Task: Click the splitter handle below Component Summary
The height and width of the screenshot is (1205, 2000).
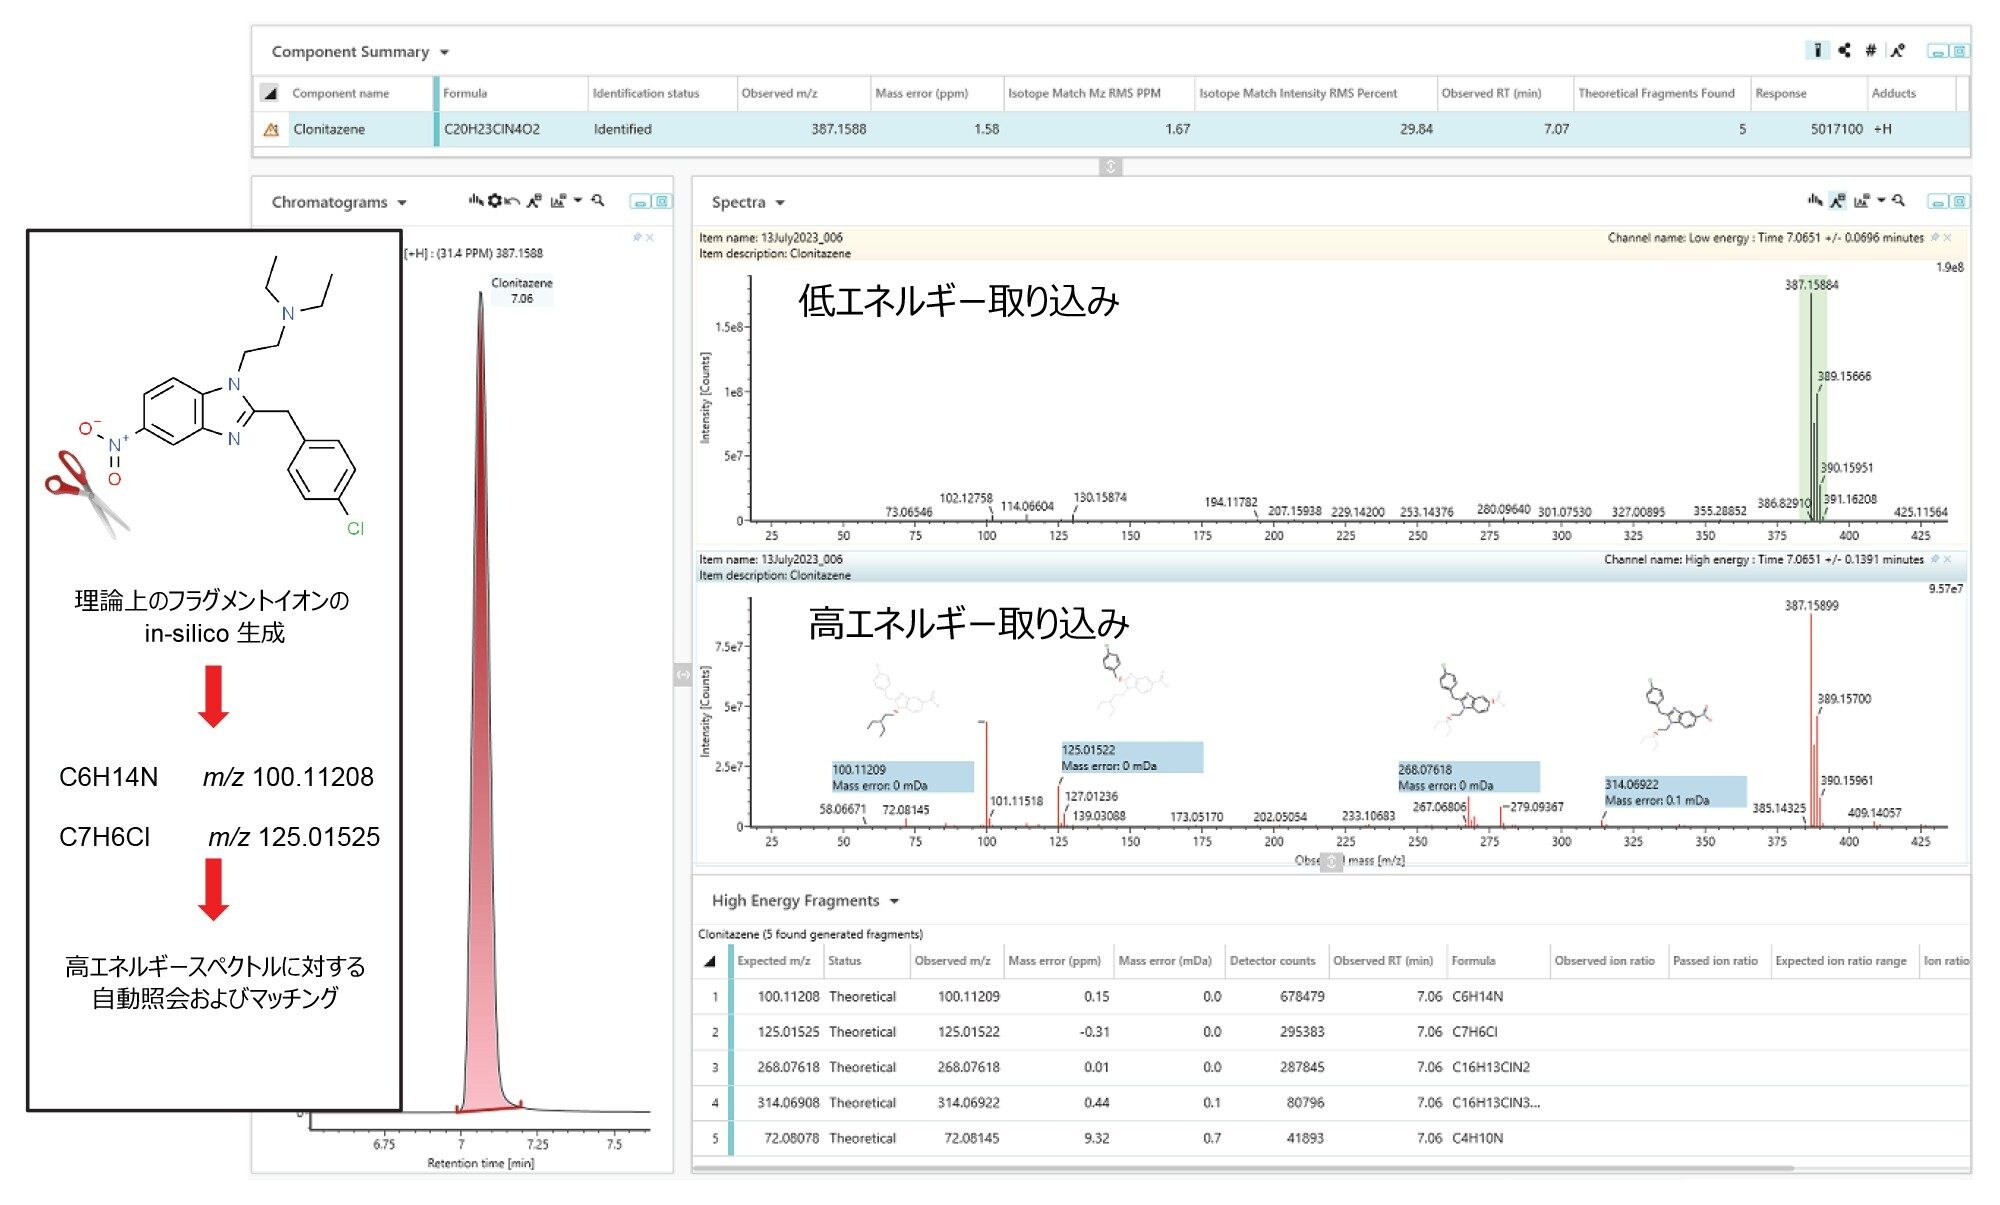Action: tap(1110, 166)
